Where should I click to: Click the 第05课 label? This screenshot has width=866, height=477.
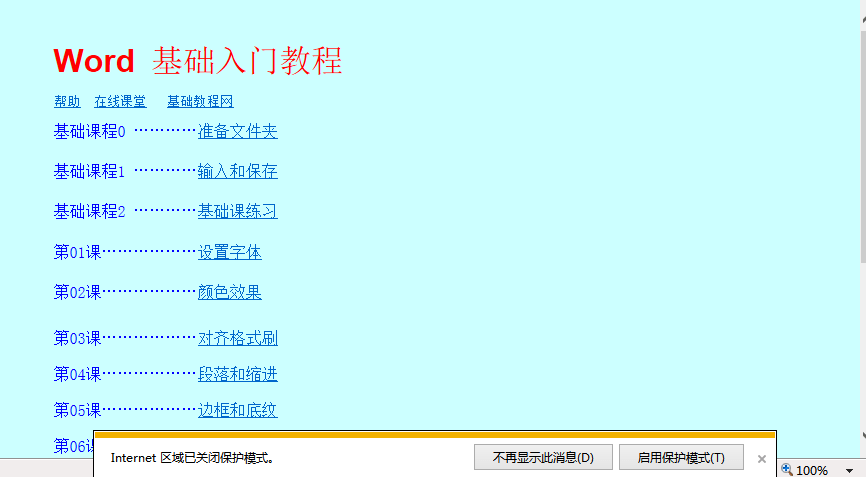[x=77, y=410]
